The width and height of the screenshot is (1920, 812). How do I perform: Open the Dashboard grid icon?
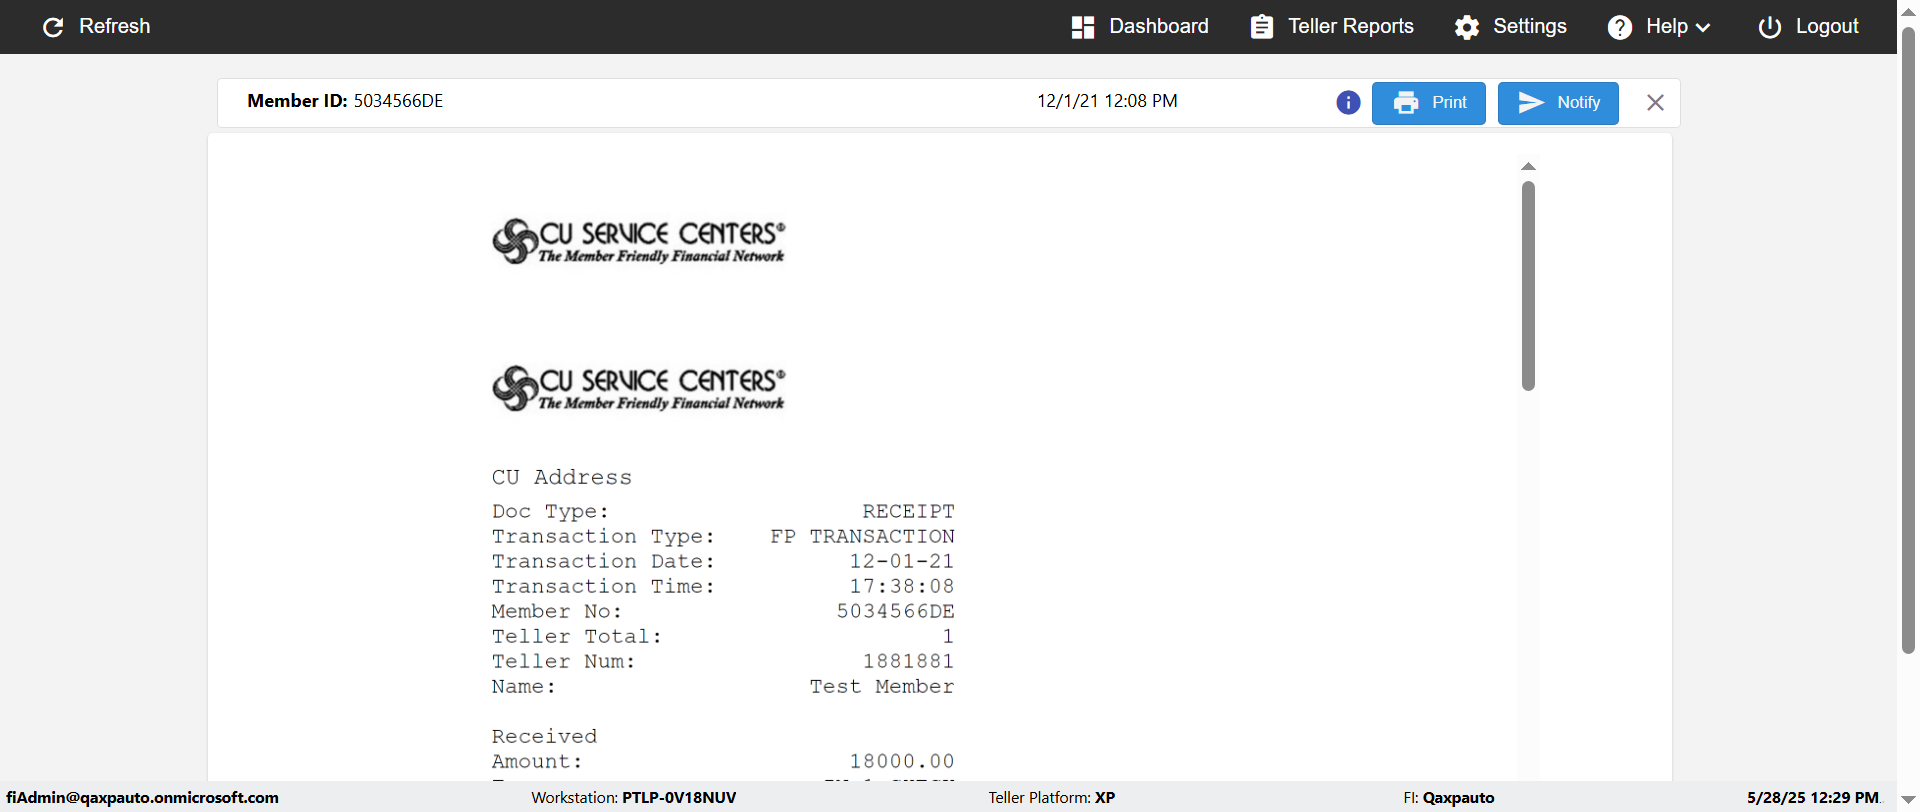pyautogui.click(x=1083, y=27)
